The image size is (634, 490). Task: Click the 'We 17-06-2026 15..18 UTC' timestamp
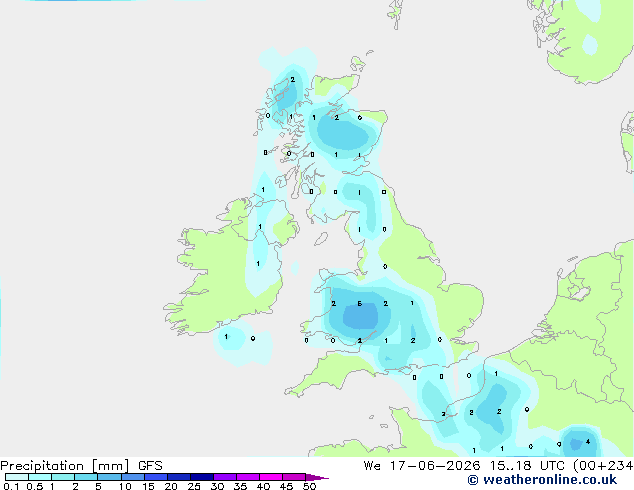466,466
